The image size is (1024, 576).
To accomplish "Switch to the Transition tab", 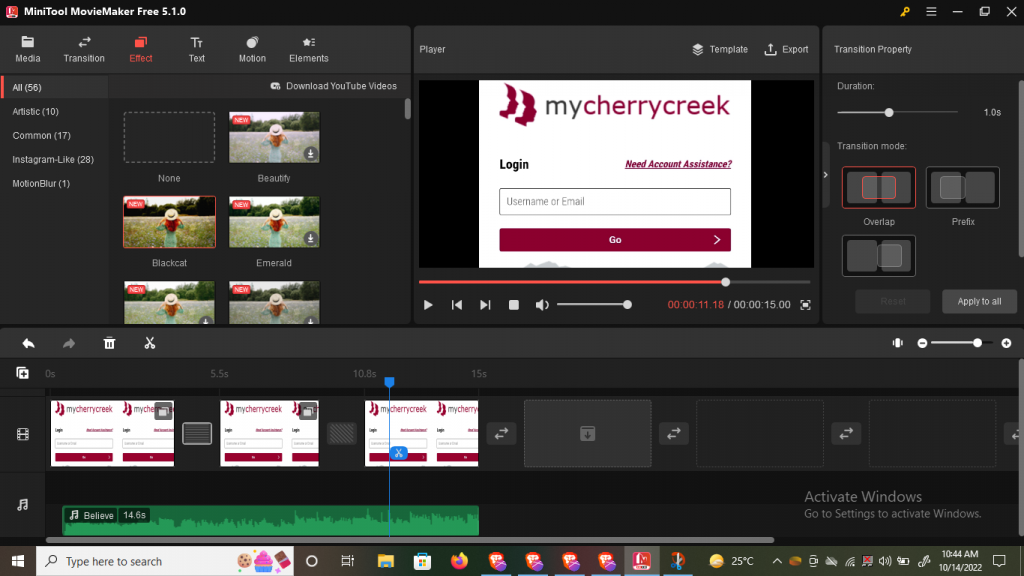I will (x=84, y=50).
